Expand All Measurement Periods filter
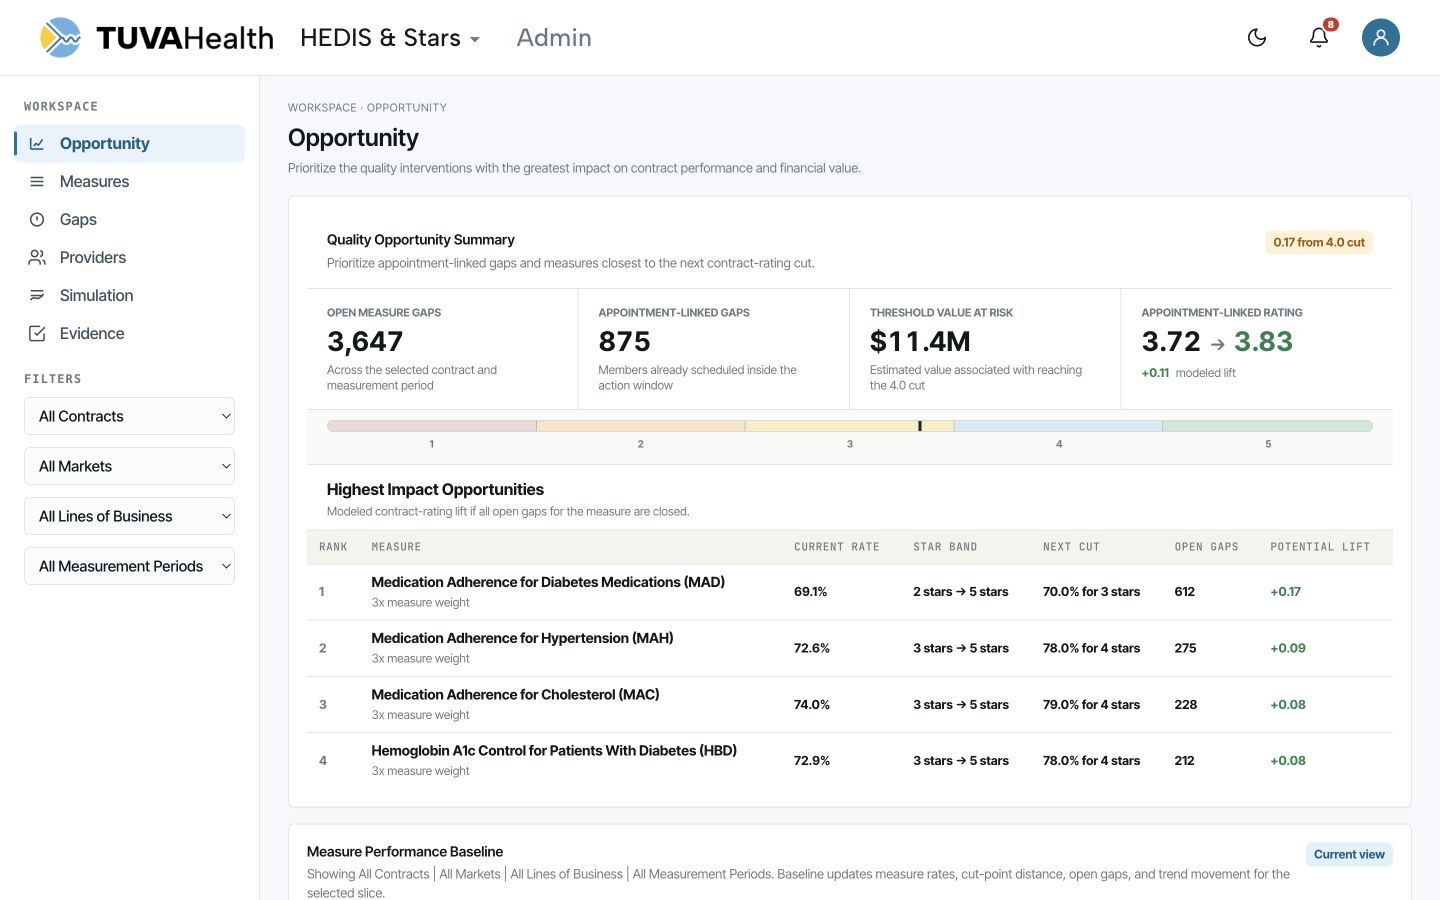 [x=129, y=566]
